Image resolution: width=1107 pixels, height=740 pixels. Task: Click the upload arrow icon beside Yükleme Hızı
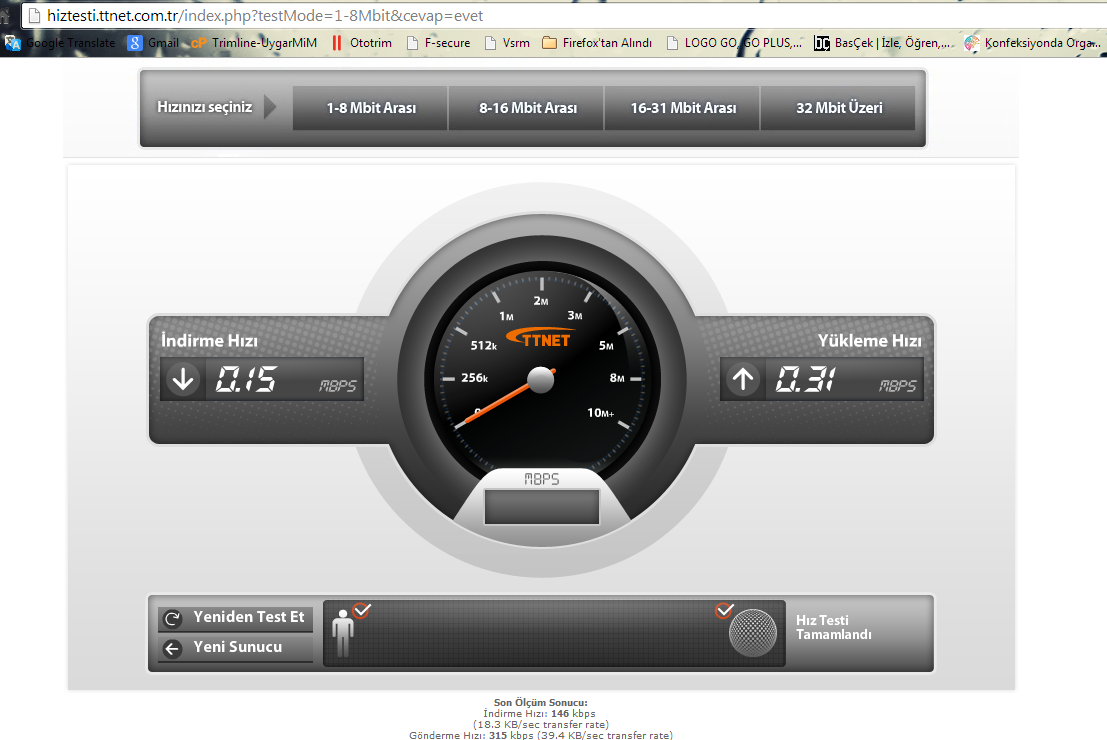[x=743, y=381]
